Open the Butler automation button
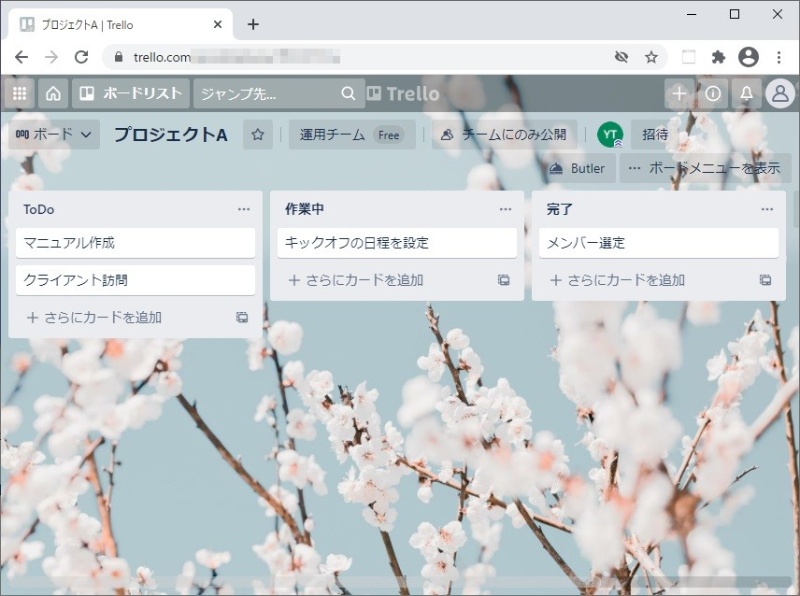Screen dimensions: 800x596 coord(577,168)
